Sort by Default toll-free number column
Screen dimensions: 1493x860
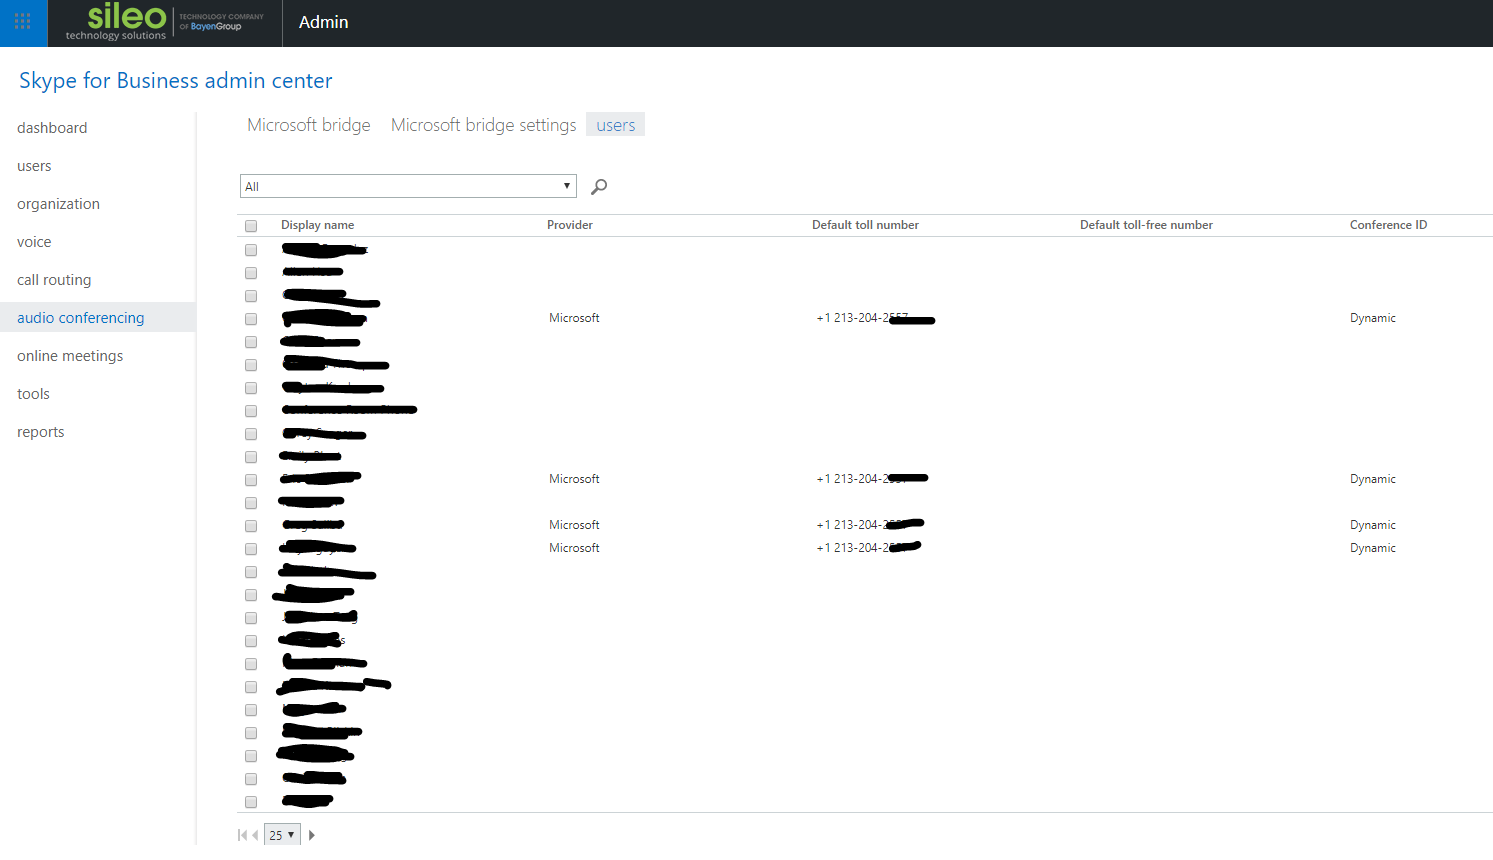click(1146, 225)
